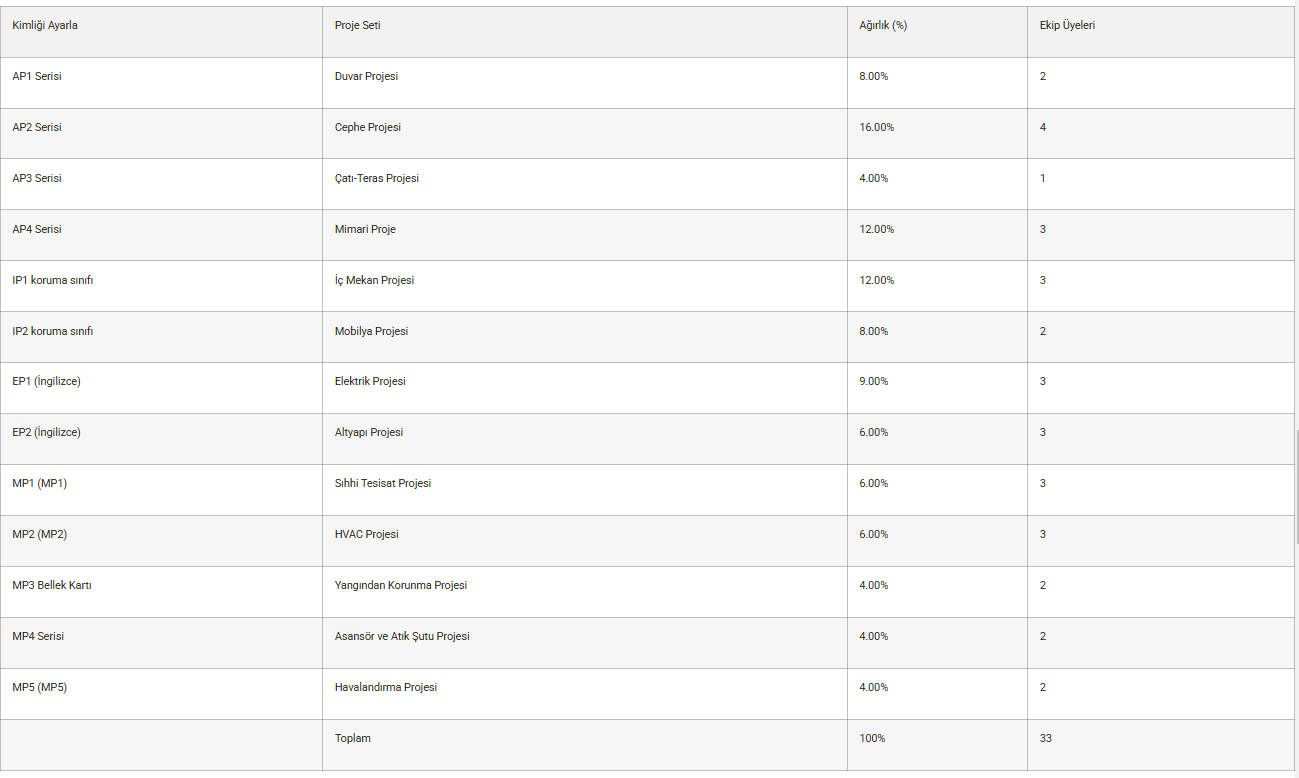Select the team total value 33
The width and height of the screenshot is (1299, 778).
pyautogui.click(x=1045, y=738)
